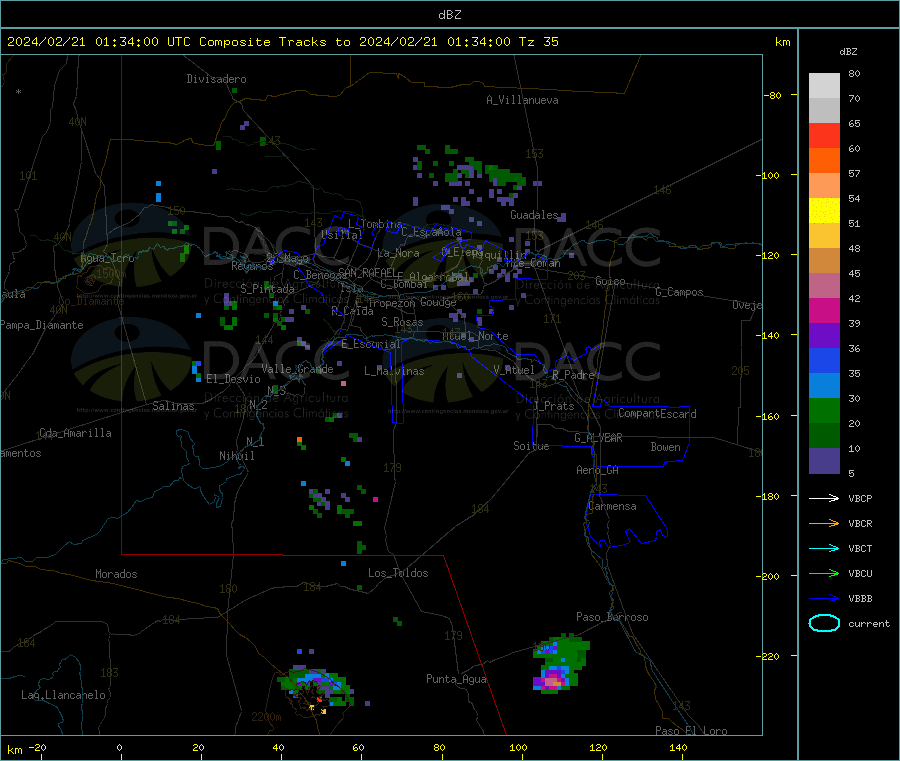Select the 10 dBZ purple color swatch
Viewport: 900px width, 761px height.
(x=824, y=461)
